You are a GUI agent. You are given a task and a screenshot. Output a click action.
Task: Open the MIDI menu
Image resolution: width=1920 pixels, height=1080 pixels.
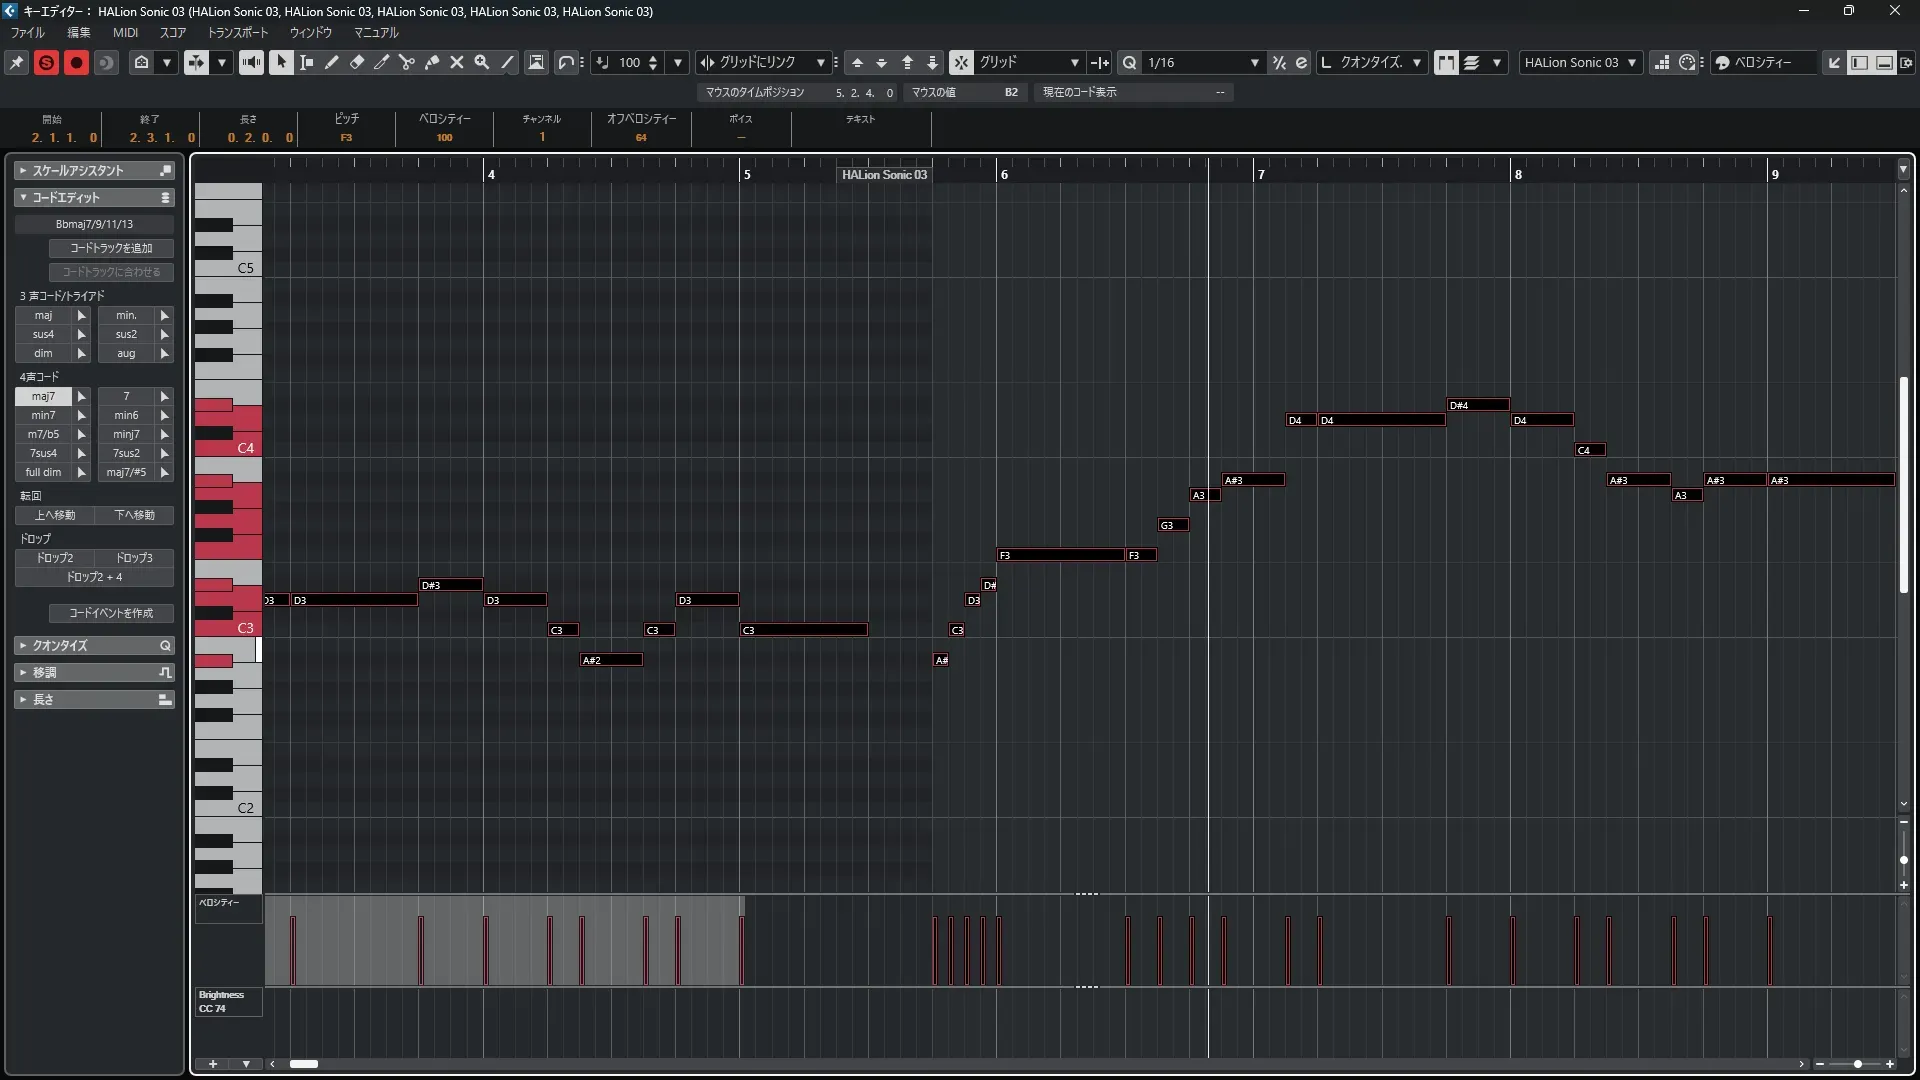point(125,32)
